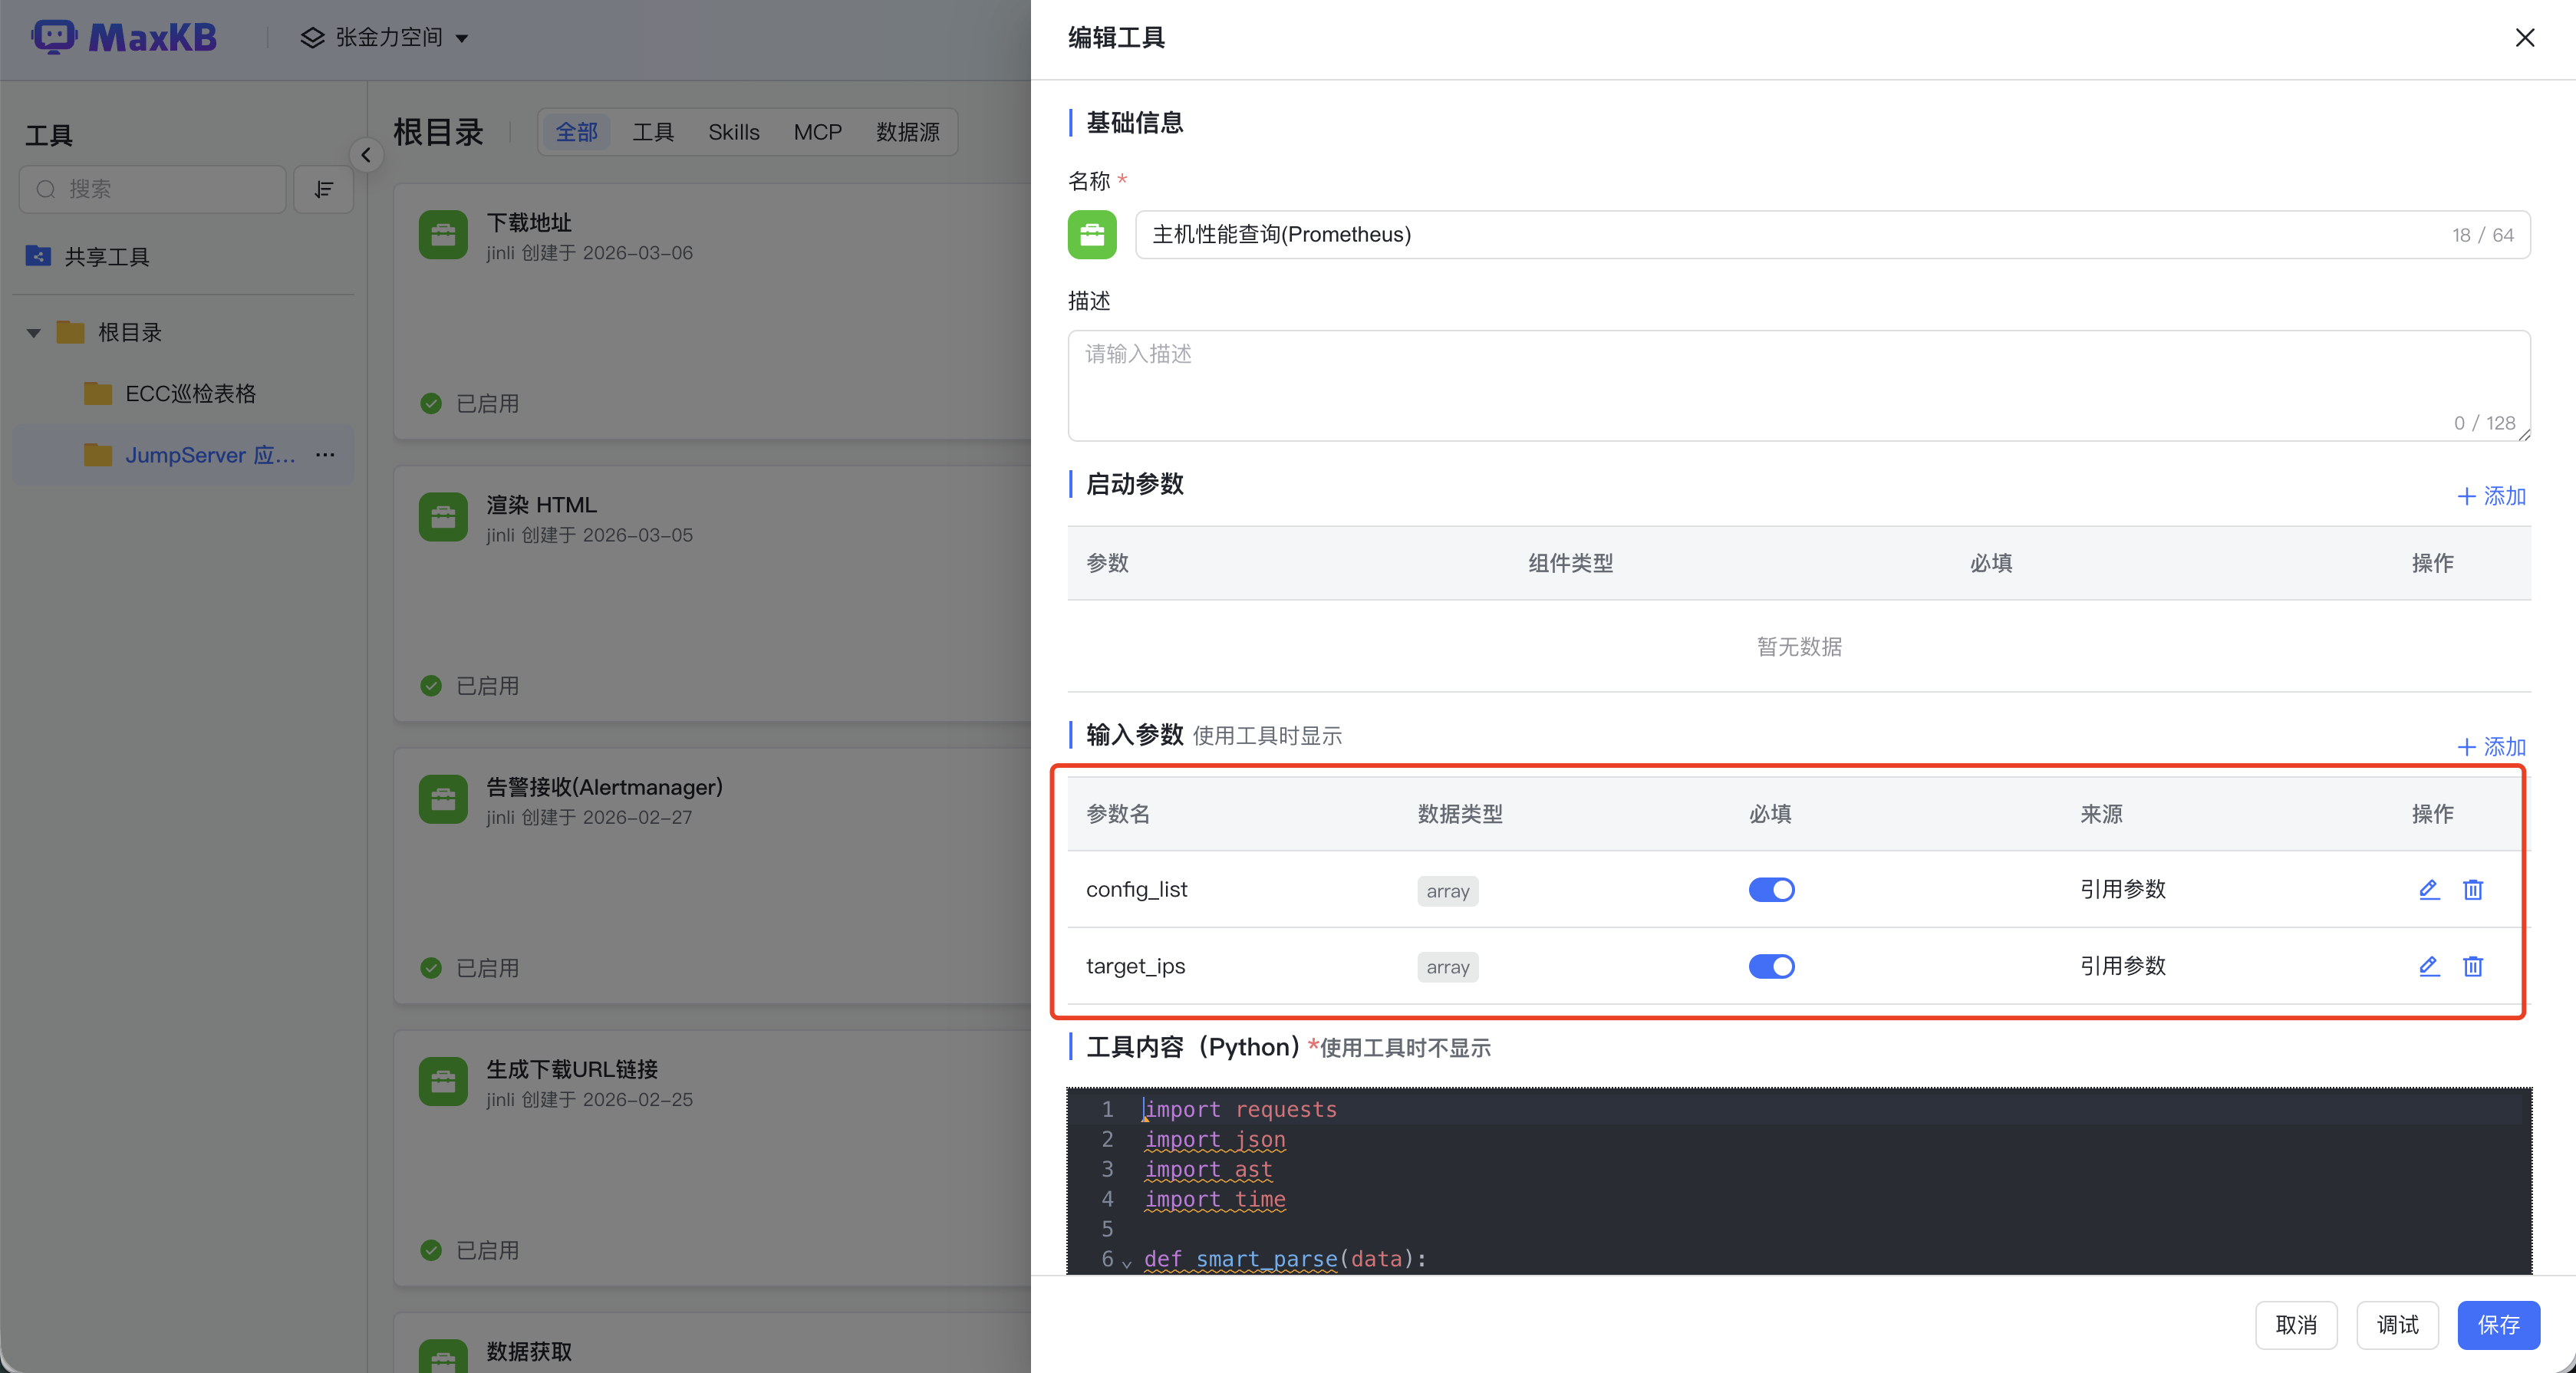The width and height of the screenshot is (2576, 1373).
Task: Switch to the MCP tab
Action: point(817,132)
